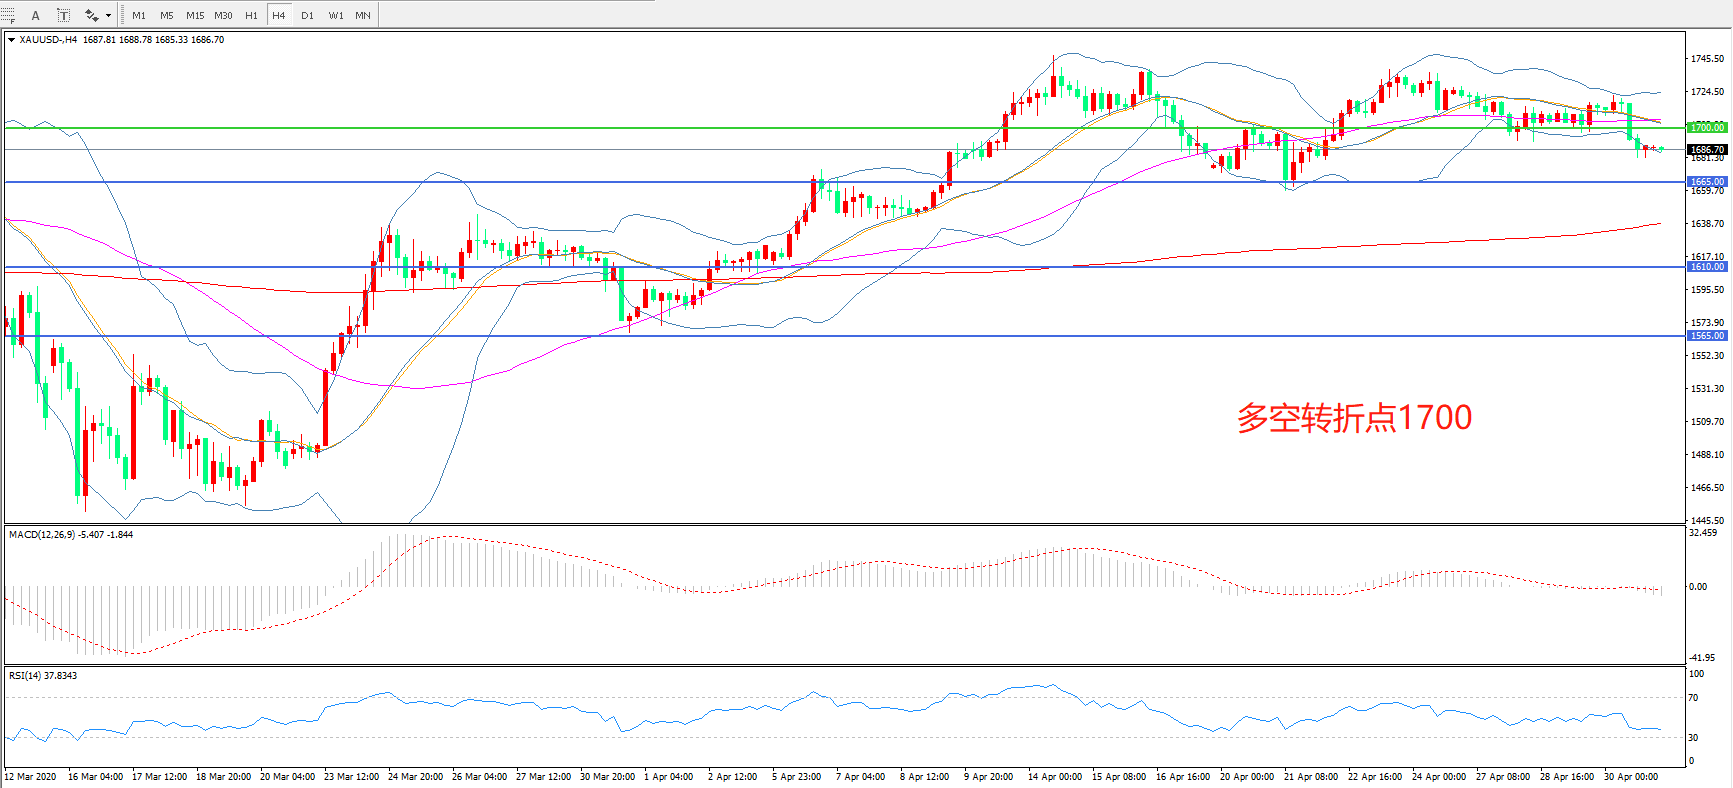
Task: Open the Arrows tool dropdown arrow
Action: [x=108, y=15]
